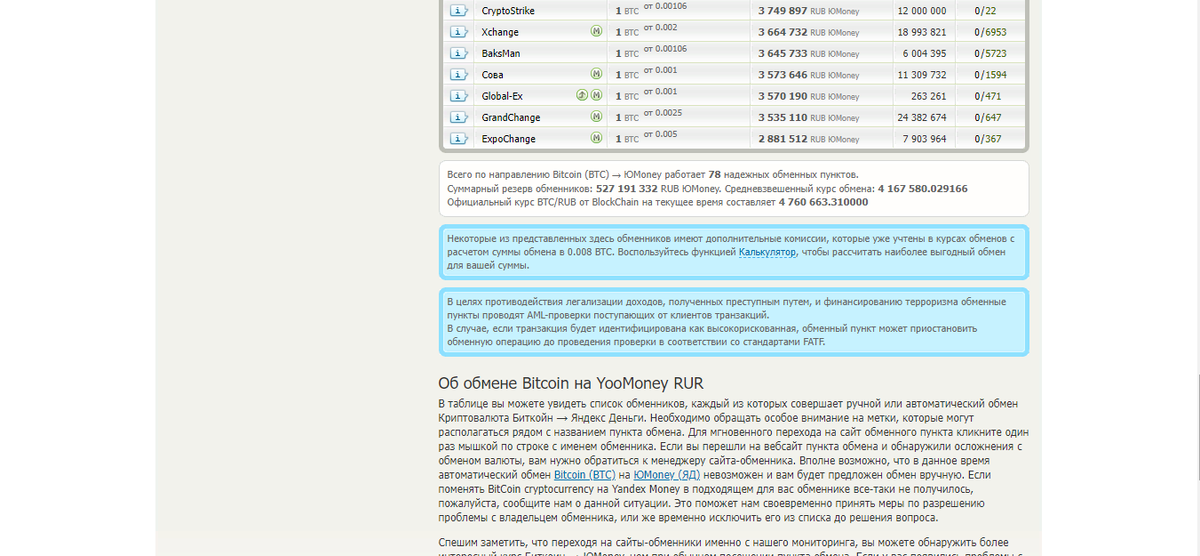Open the Сова exchanger

pos(492,75)
